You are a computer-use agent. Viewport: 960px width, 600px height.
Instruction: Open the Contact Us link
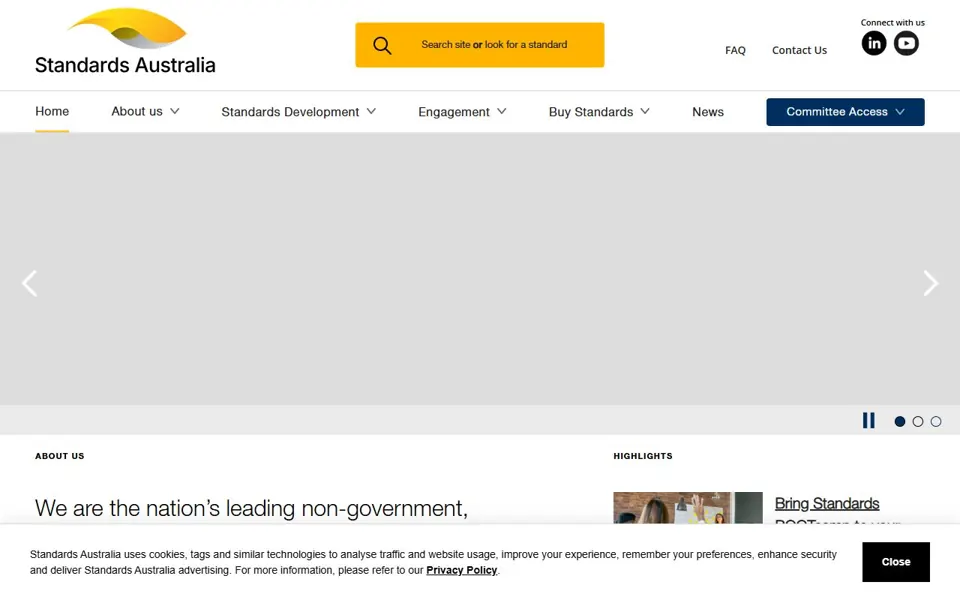click(x=799, y=50)
